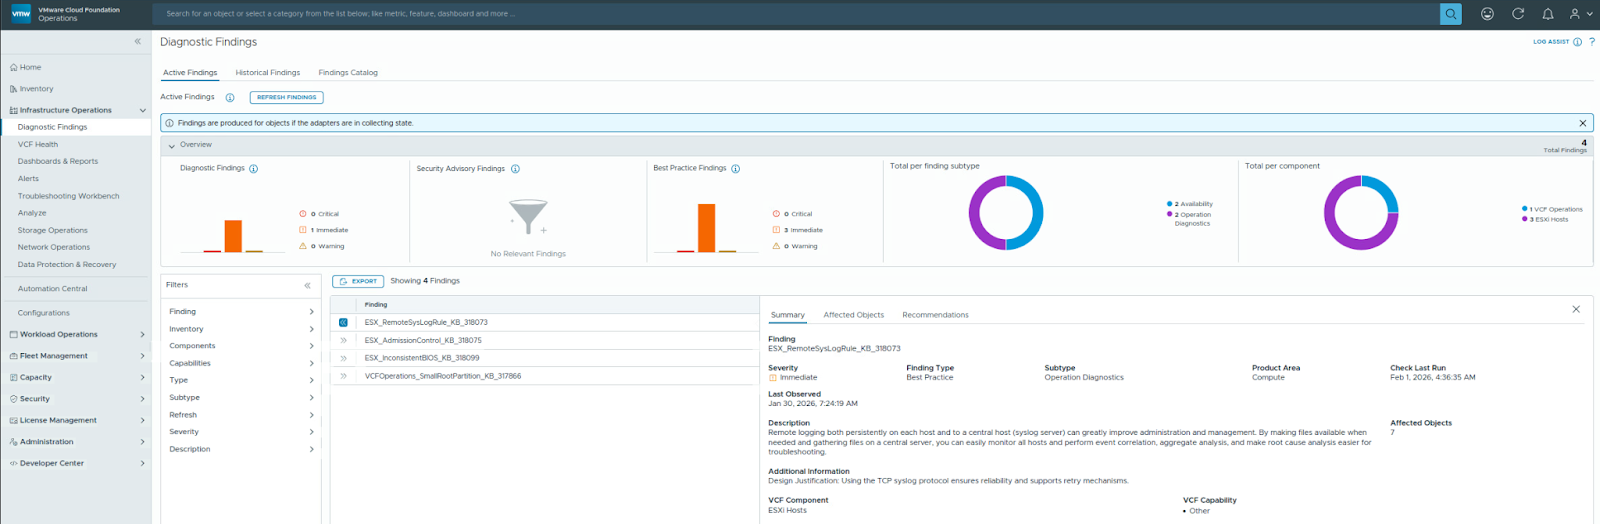Screen dimensions: 1600x524
Task: Click the Total per finding subtype donut chart
Action: 1006,213
